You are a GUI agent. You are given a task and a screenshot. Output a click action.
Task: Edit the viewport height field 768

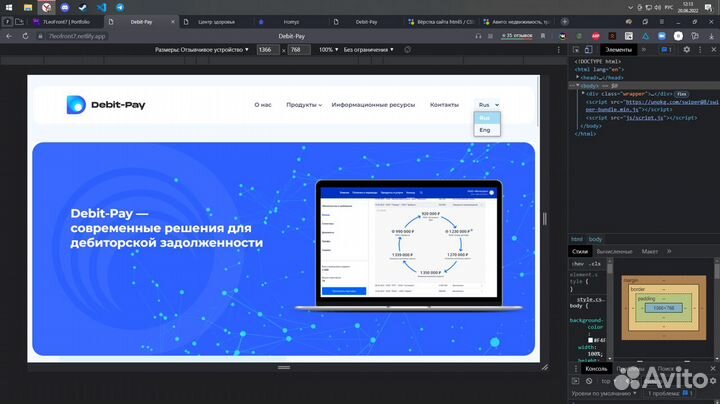point(298,50)
